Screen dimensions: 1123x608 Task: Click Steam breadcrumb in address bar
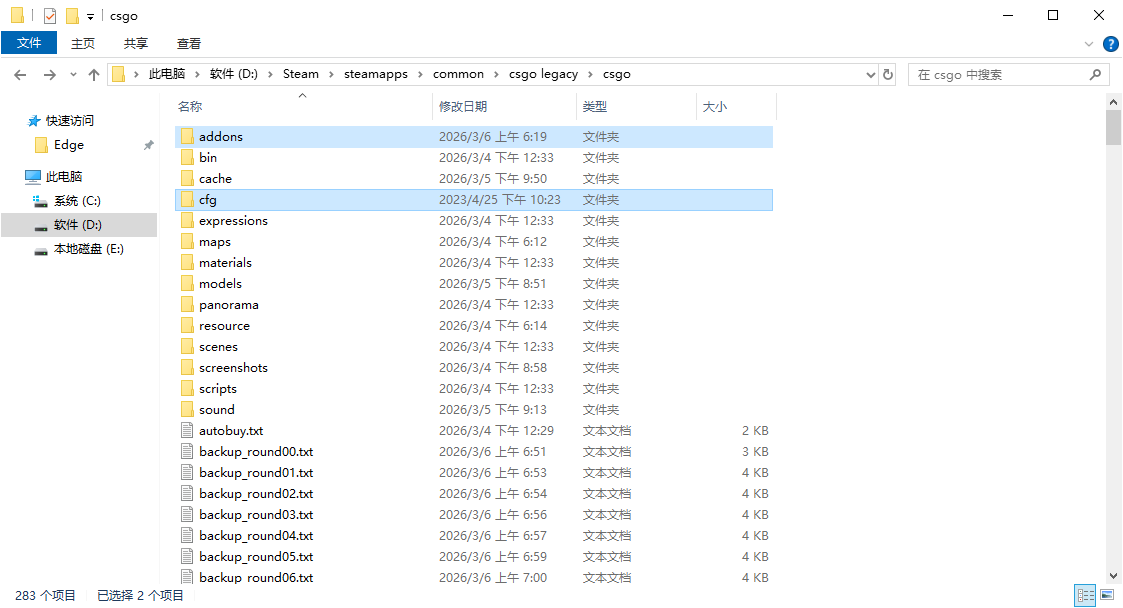301,74
